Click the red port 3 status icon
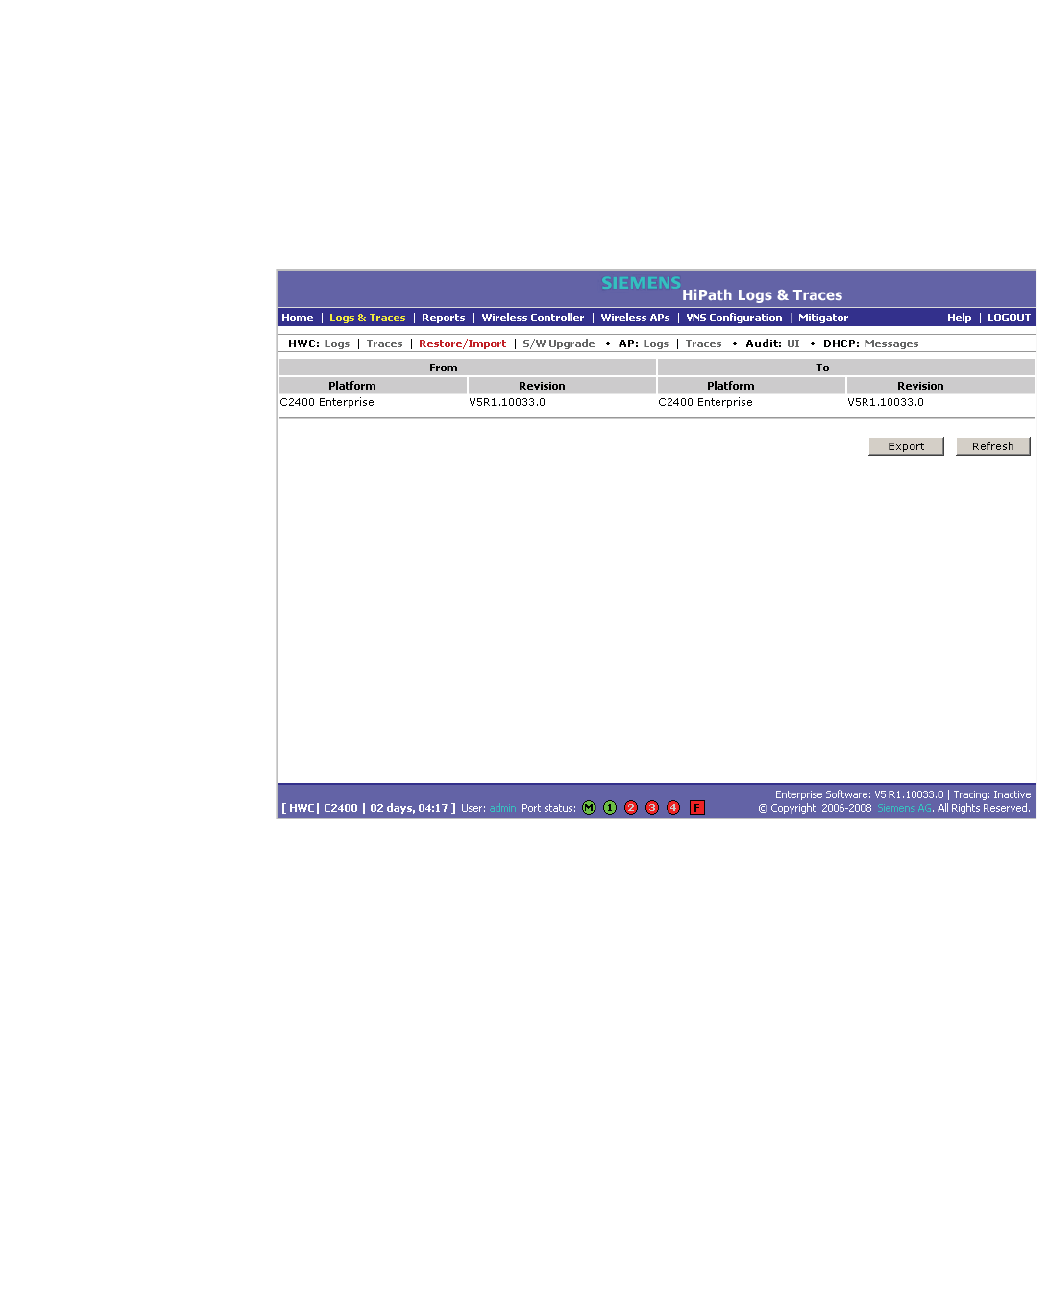 point(652,808)
